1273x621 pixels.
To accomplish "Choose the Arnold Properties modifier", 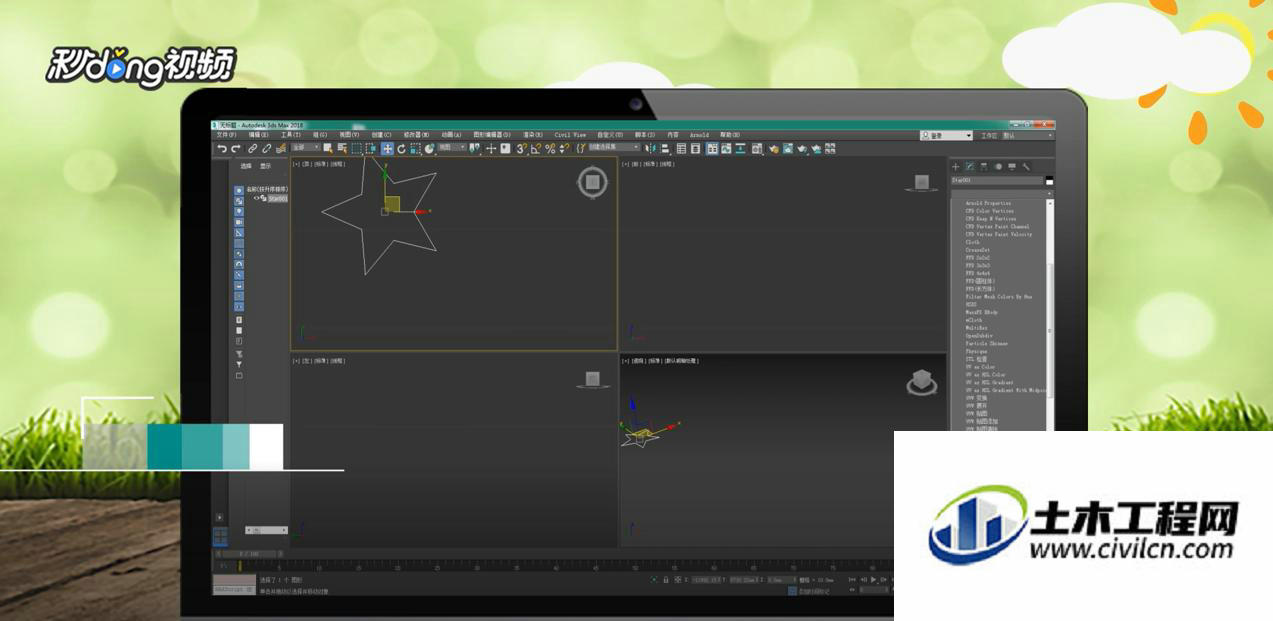I will click(988, 203).
